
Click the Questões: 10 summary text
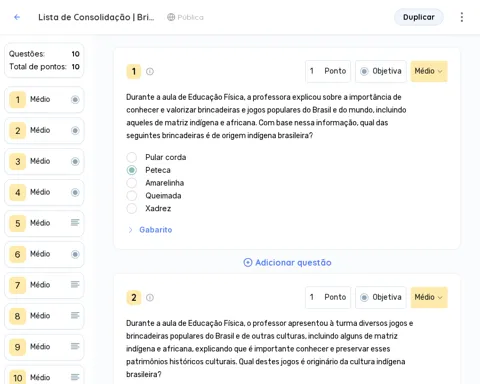[x=44, y=54]
